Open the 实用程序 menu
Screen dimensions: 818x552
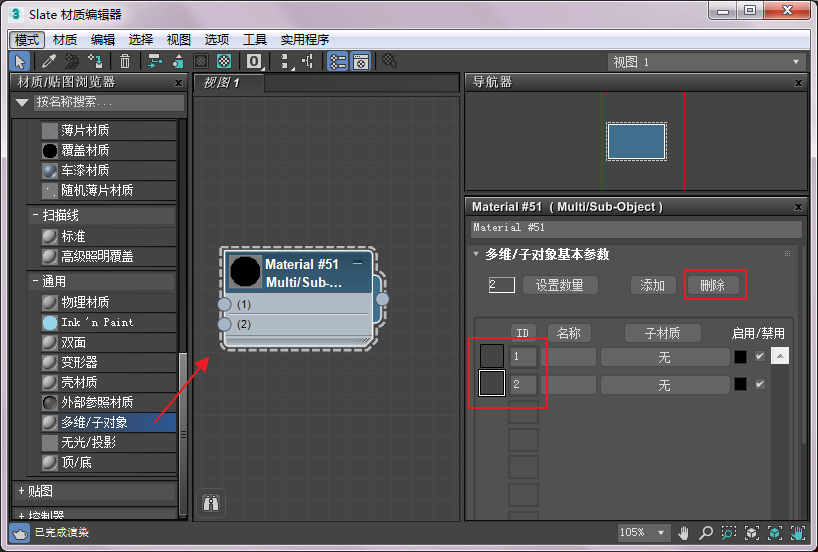click(305, 40)
